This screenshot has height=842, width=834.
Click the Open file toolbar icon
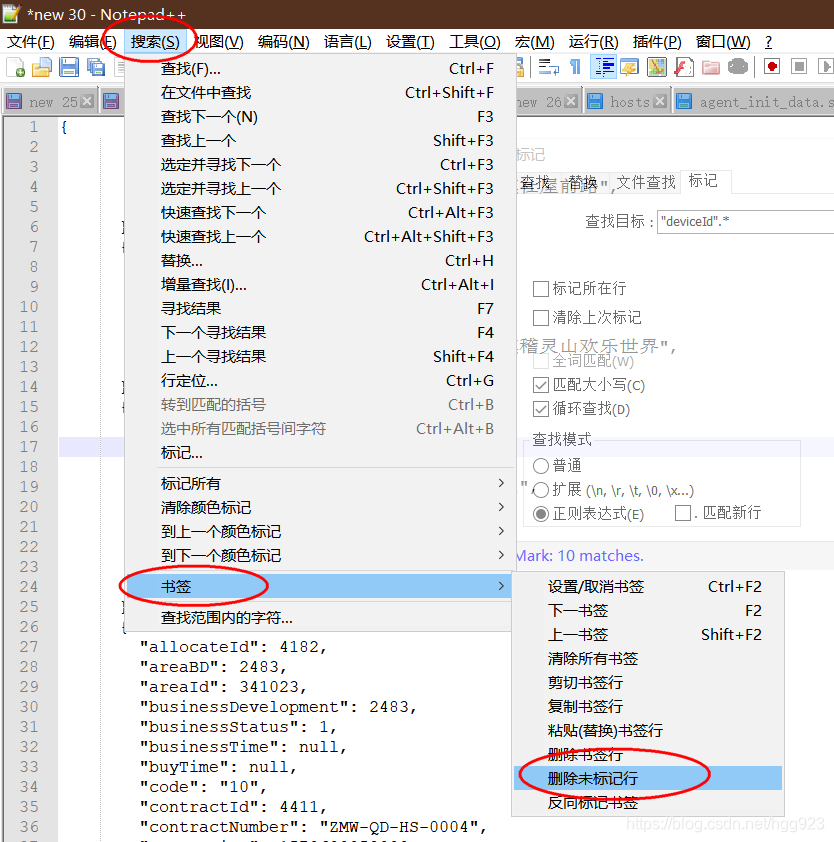(42, 67)
